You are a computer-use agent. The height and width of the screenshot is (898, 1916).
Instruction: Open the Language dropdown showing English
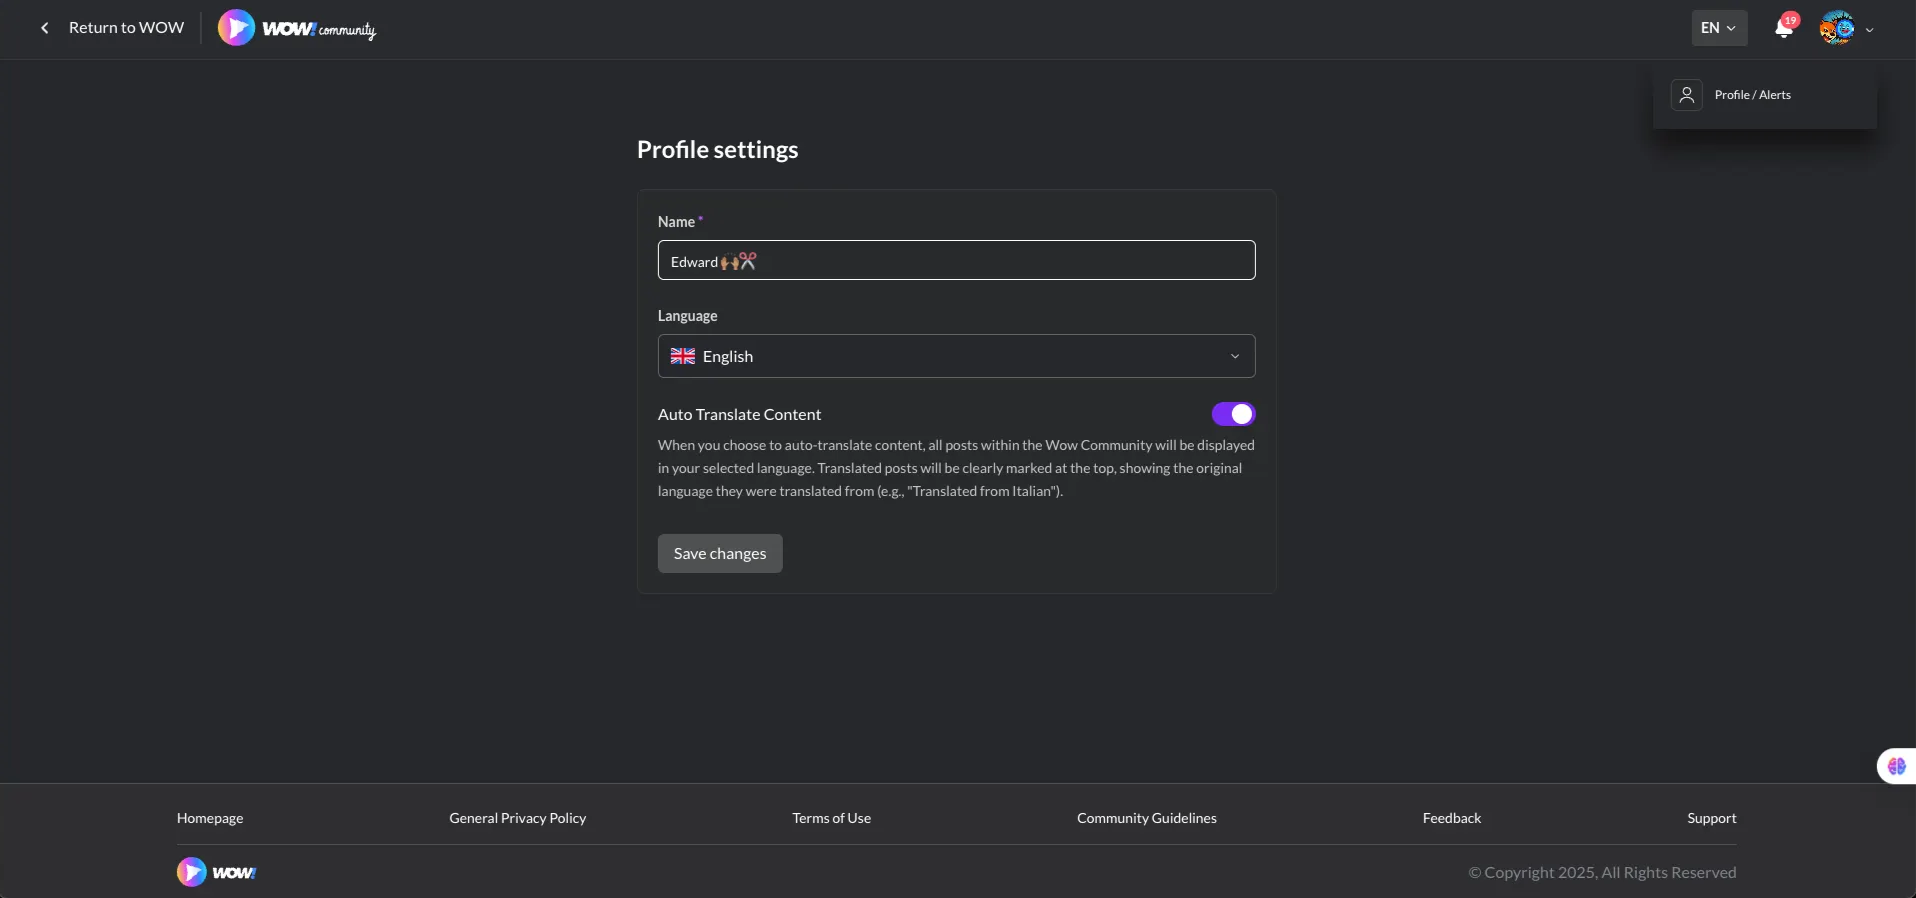(x=956, y=357)
